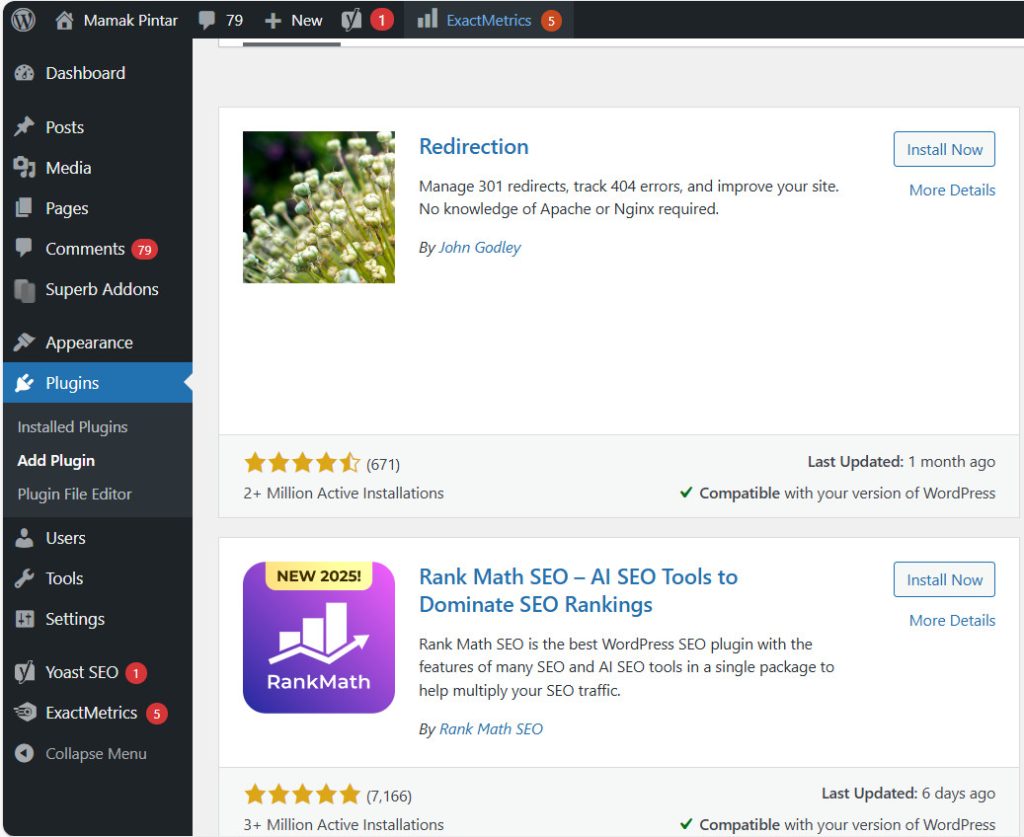Open Rank Math SEO plugin title link

[578, 590]
